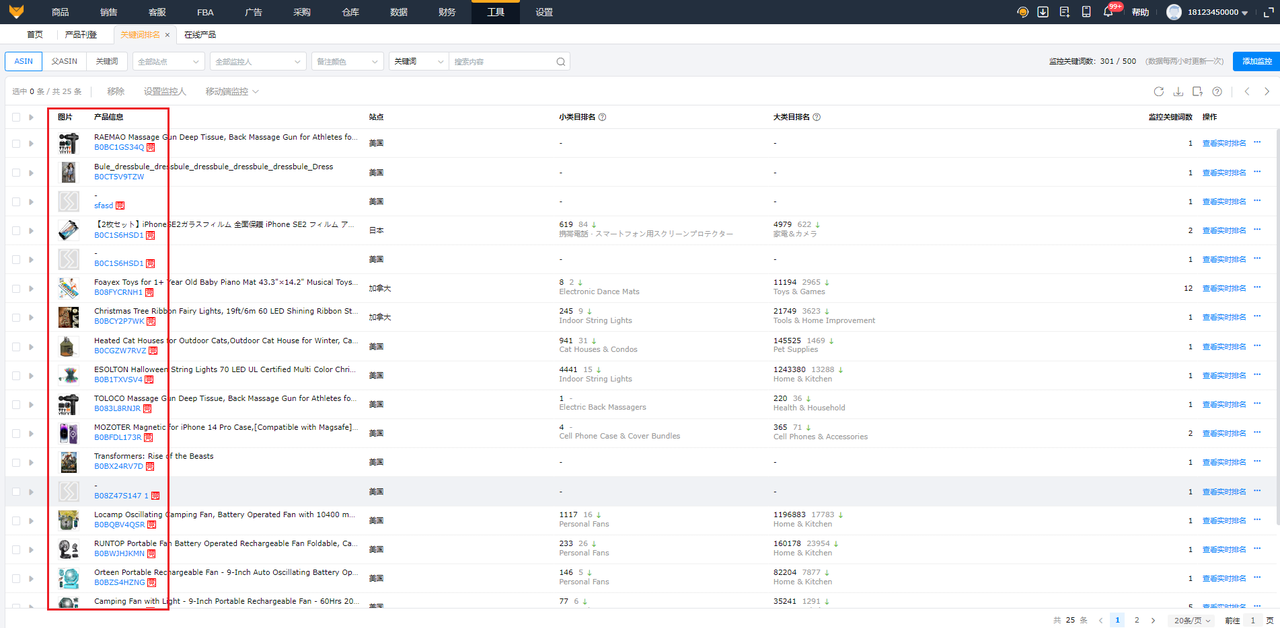Check the Christmas Tree Ribbon Lights row checkbox
The width and height of the screenshot is (1280, 628).
(16, 317)
